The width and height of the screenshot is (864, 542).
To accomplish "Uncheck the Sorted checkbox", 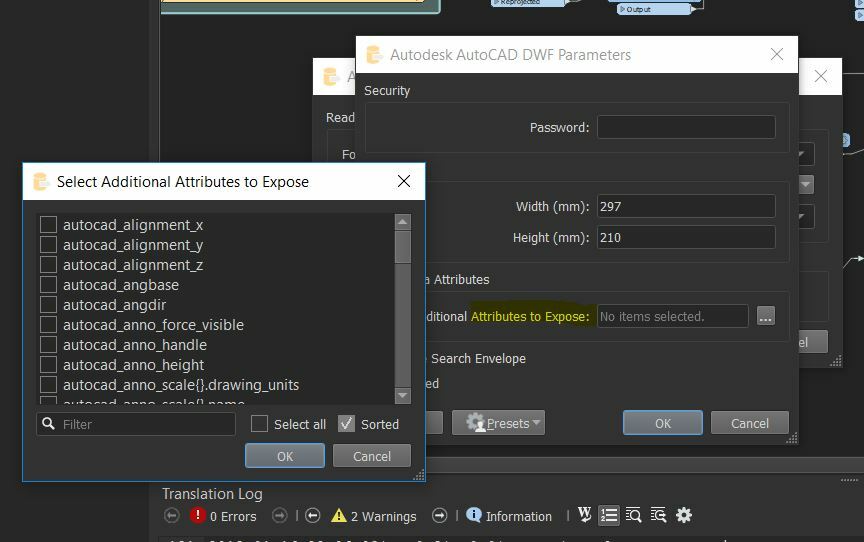I will click(346, 424).
